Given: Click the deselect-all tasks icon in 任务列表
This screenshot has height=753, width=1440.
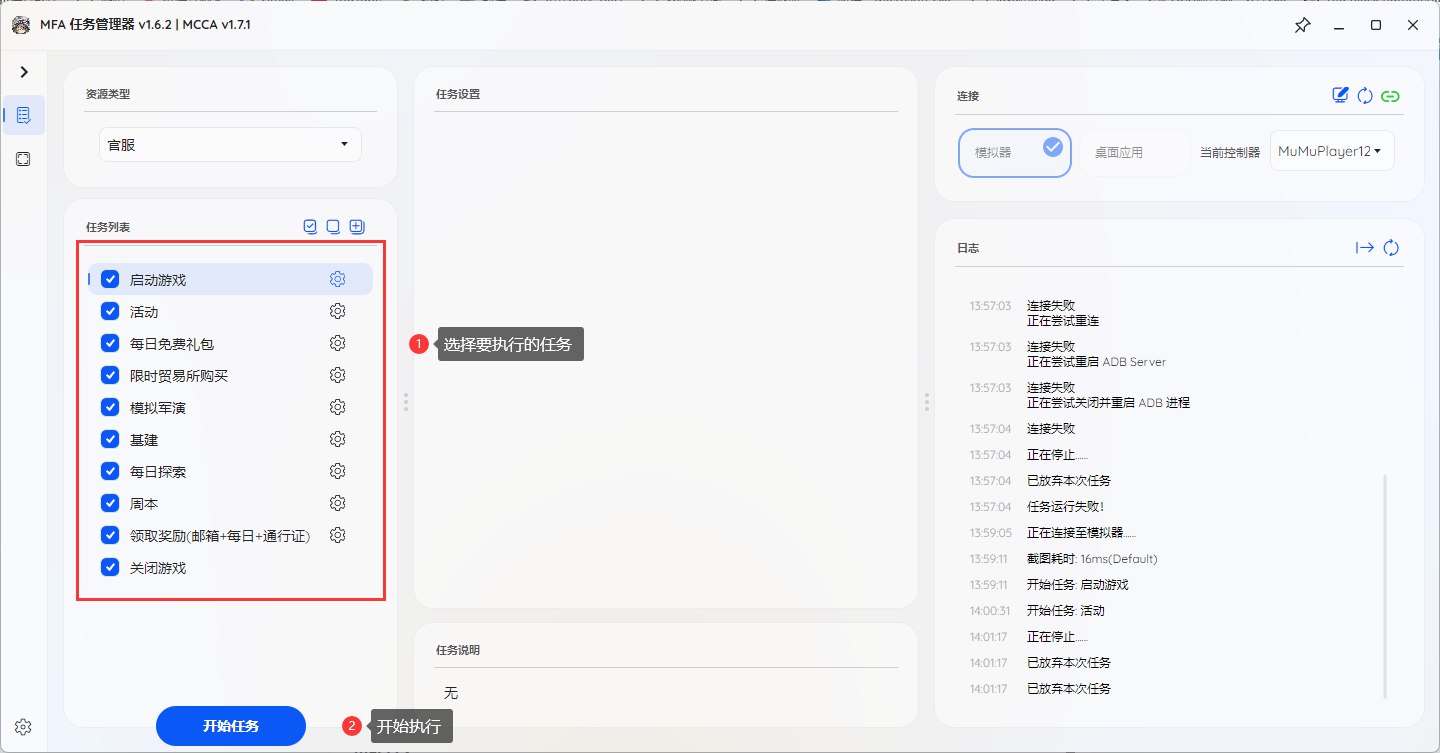Looking at the screenshot, I should (x=333, y=227).
